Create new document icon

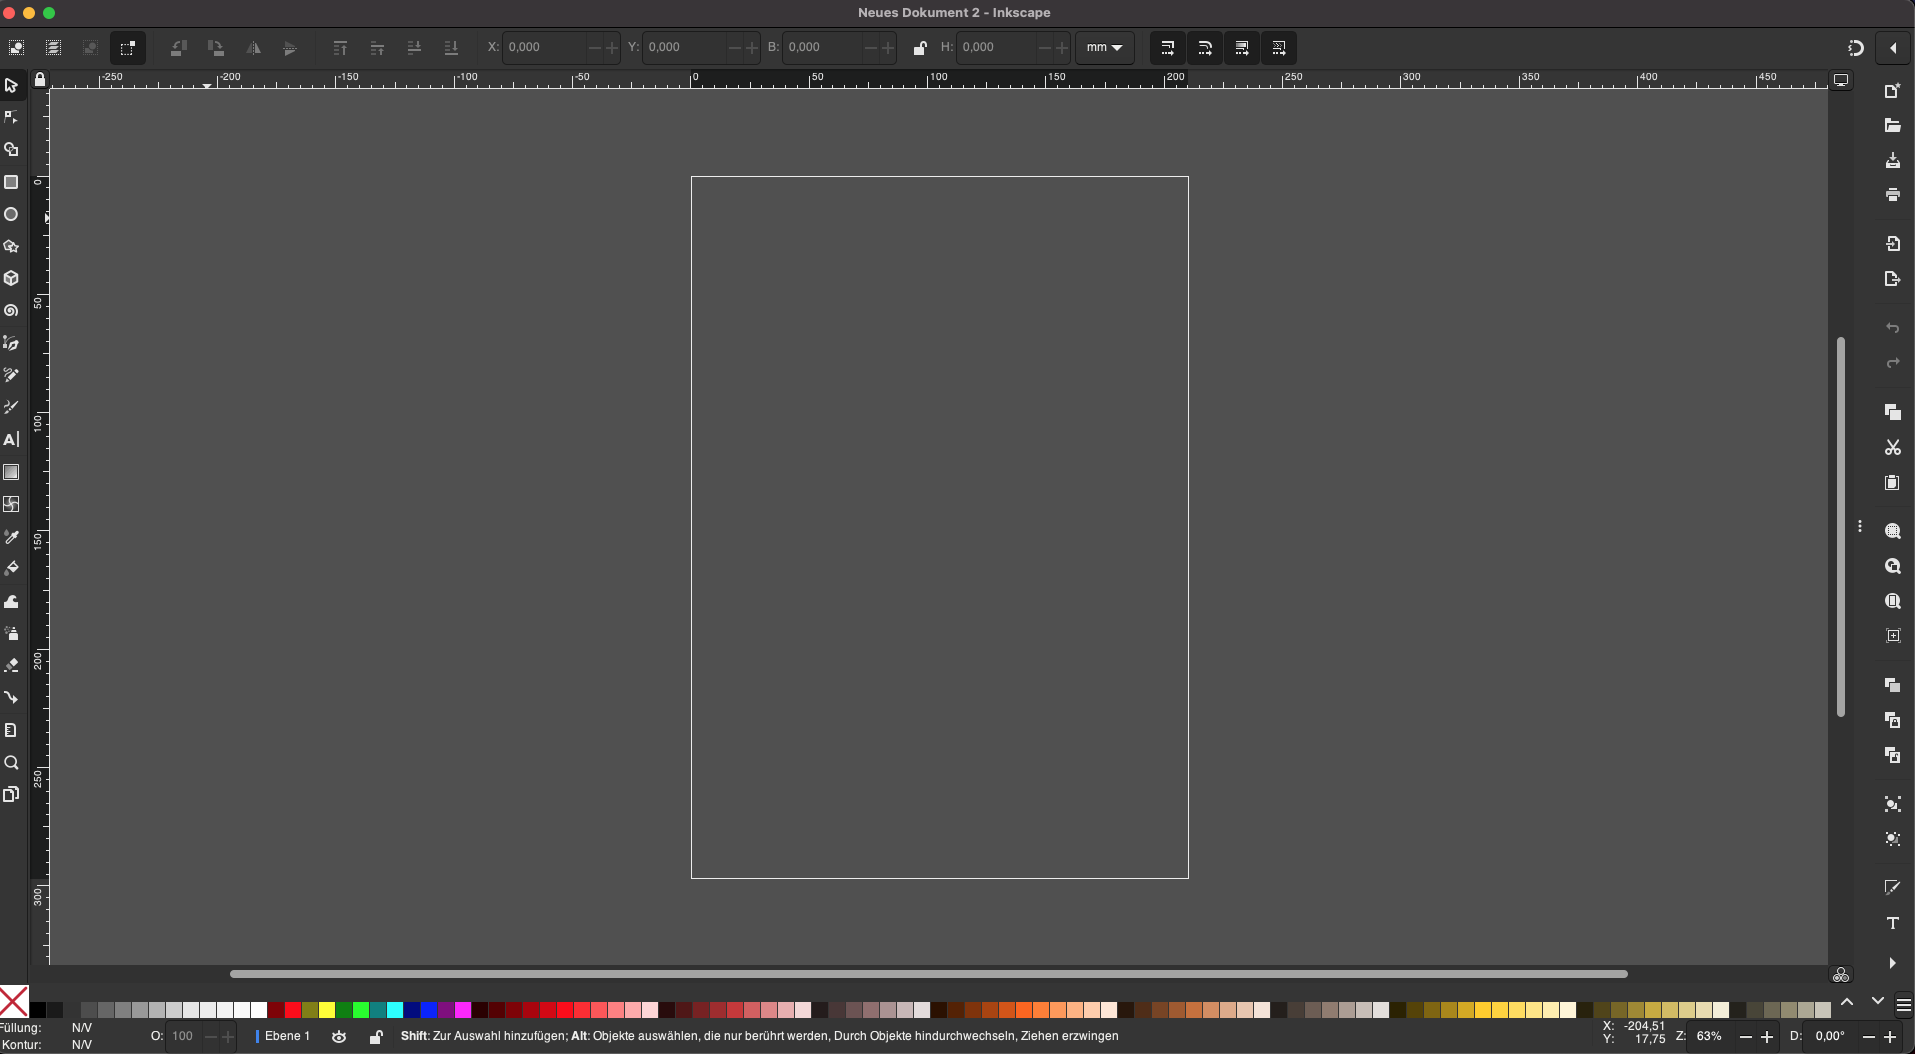point(1892,91)
